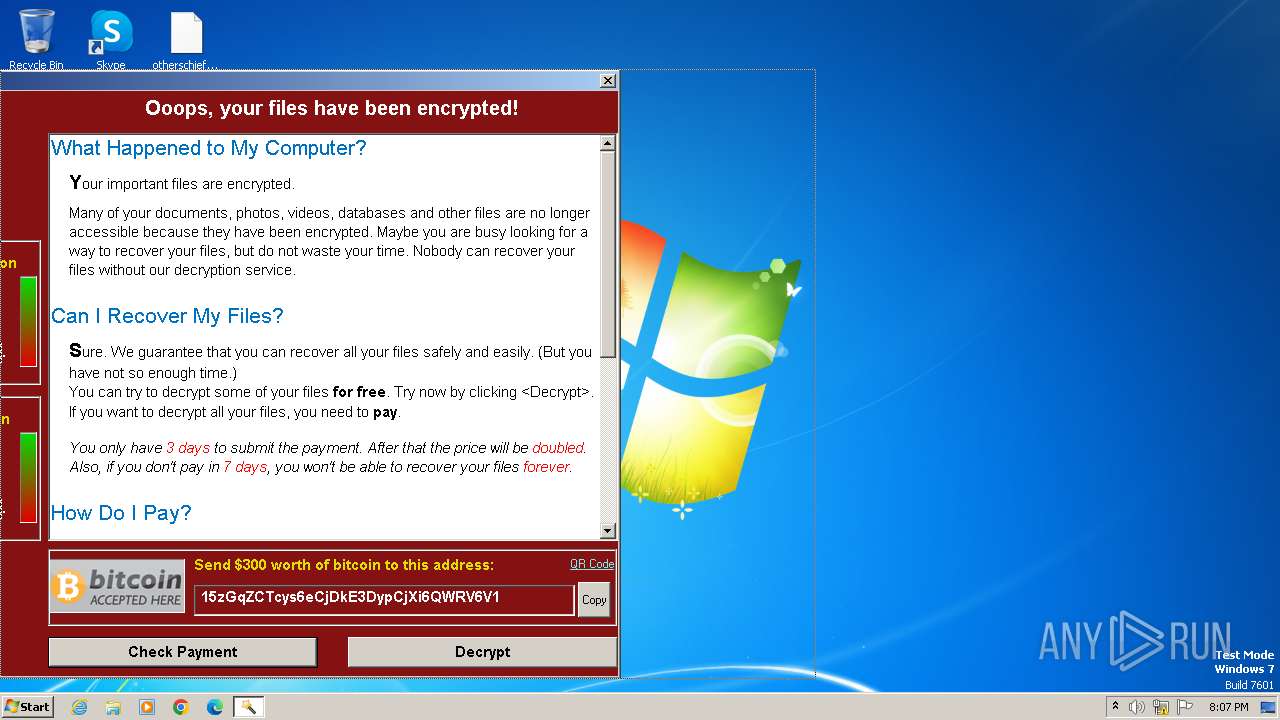Open Windows Explorer folder in the taskbar
Screen dimensions: 1280x720
pos(113,707)
